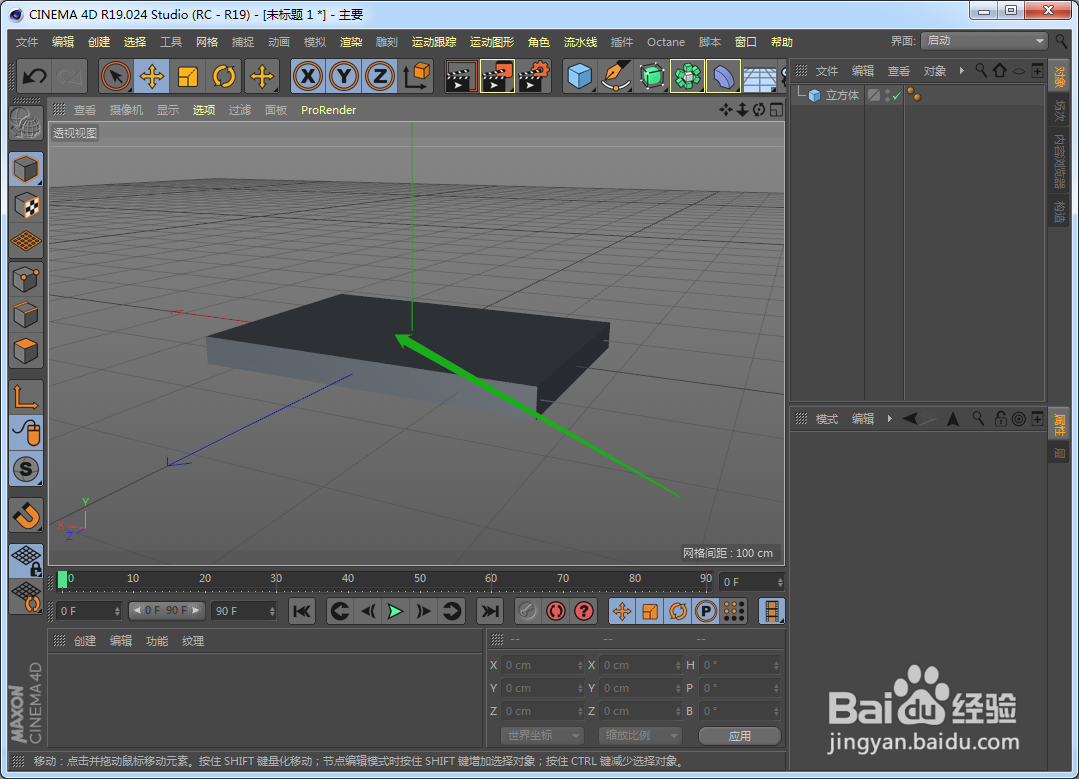The height and width of the screenshot is (779, 1079).
Task: Toggle position keyframe recording icon
Action: coord(622,611)
